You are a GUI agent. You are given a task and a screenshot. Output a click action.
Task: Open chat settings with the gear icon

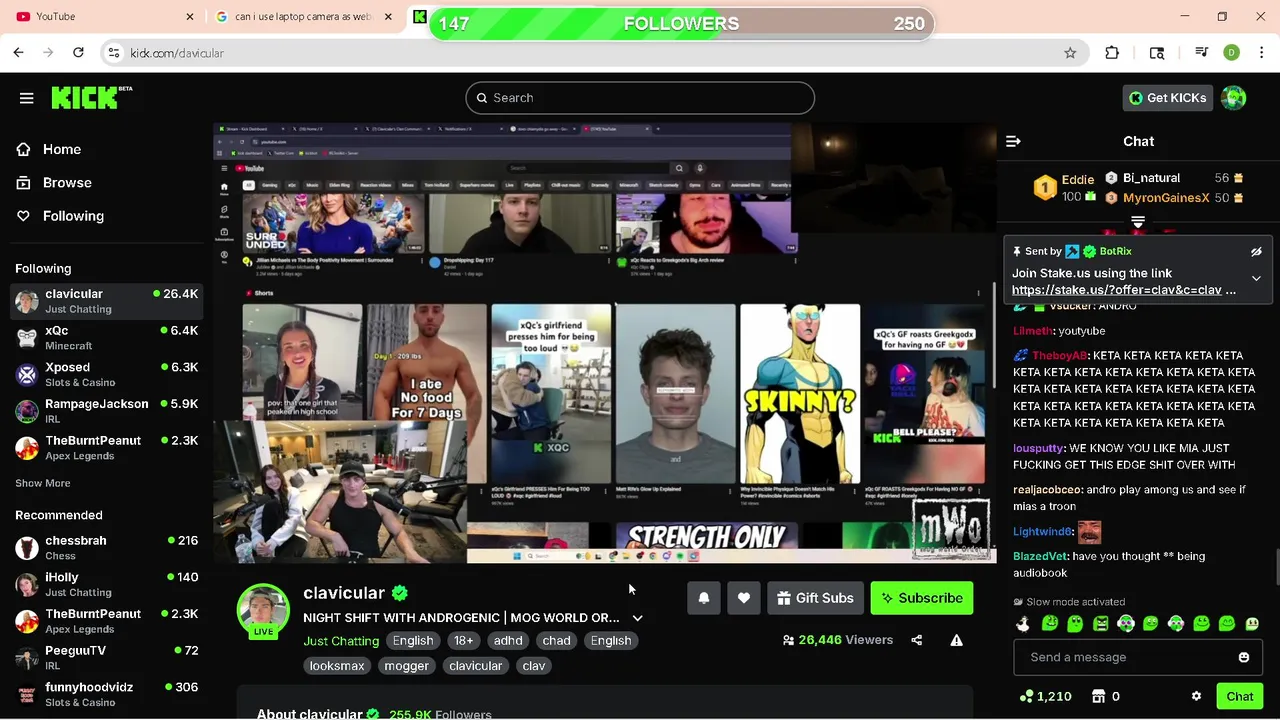[x=1196, y=696]
